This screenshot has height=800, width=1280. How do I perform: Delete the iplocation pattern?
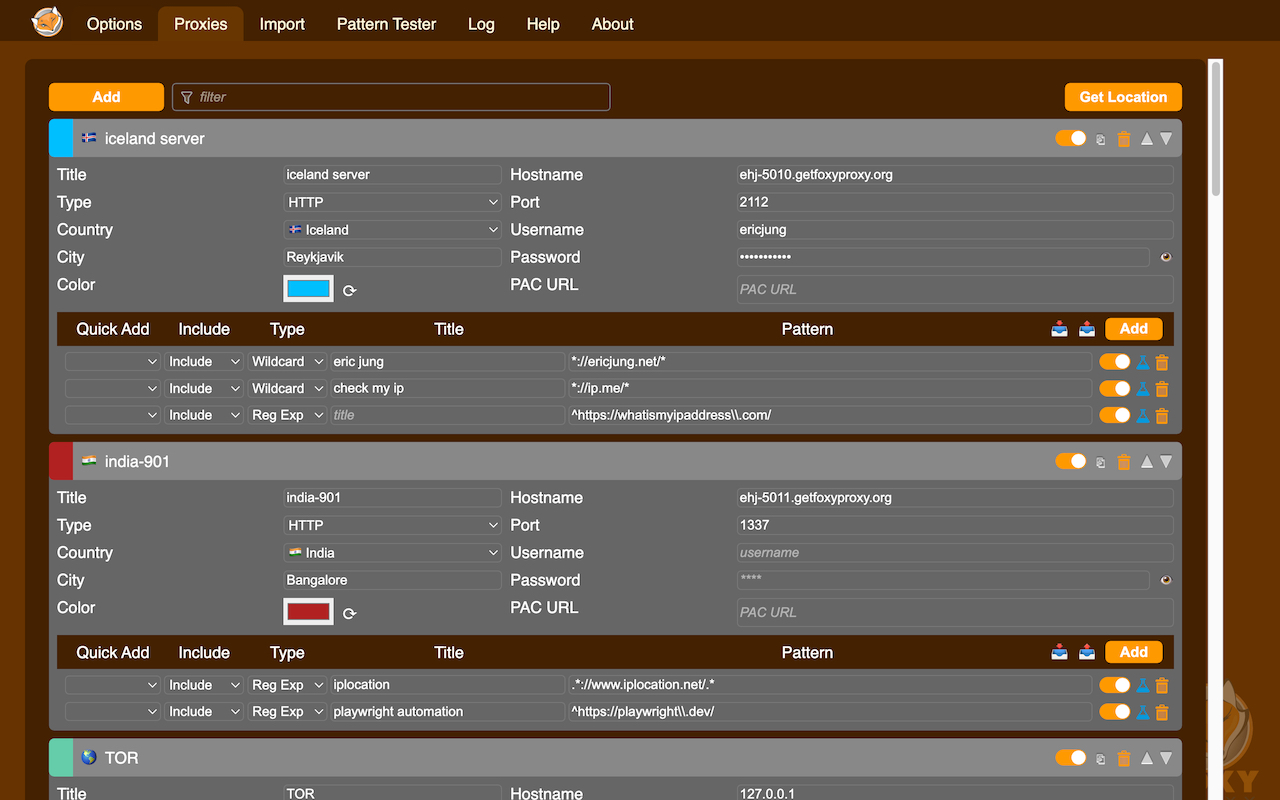(x=1161, y=685)
